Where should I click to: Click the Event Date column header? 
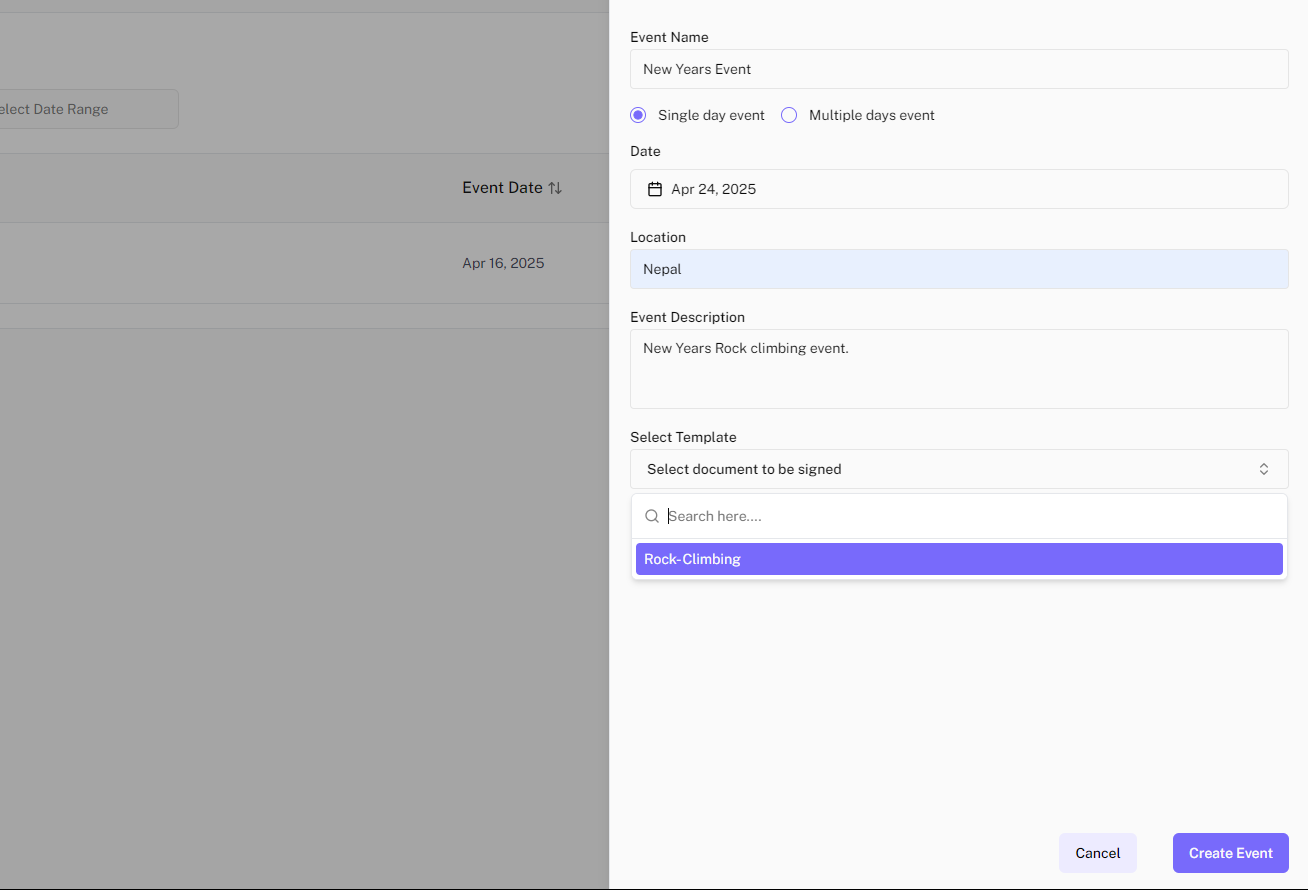click(502, 188)
